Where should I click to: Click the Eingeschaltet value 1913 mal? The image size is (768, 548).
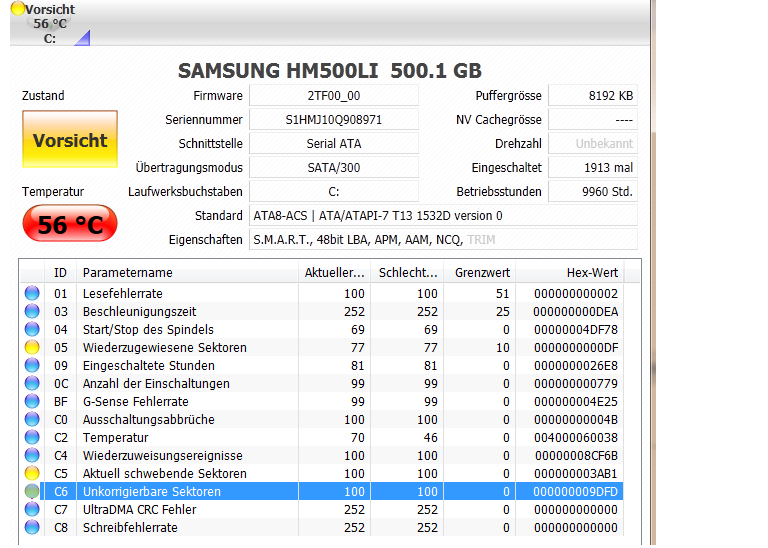pyautogui.click(x=593, y=167)
